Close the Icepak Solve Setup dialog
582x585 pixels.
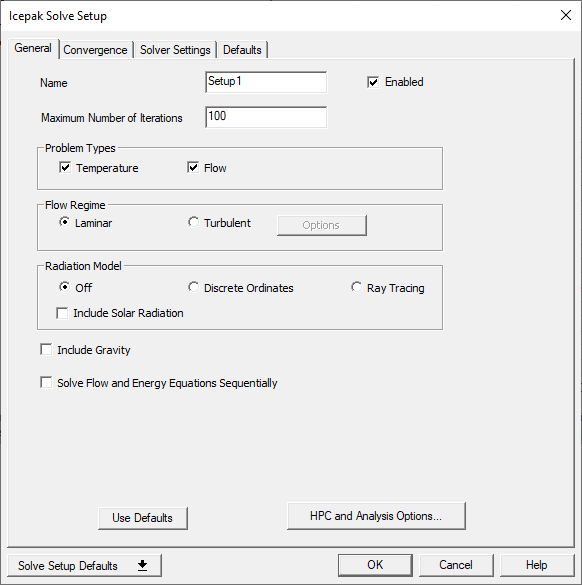tap(566, 15)
